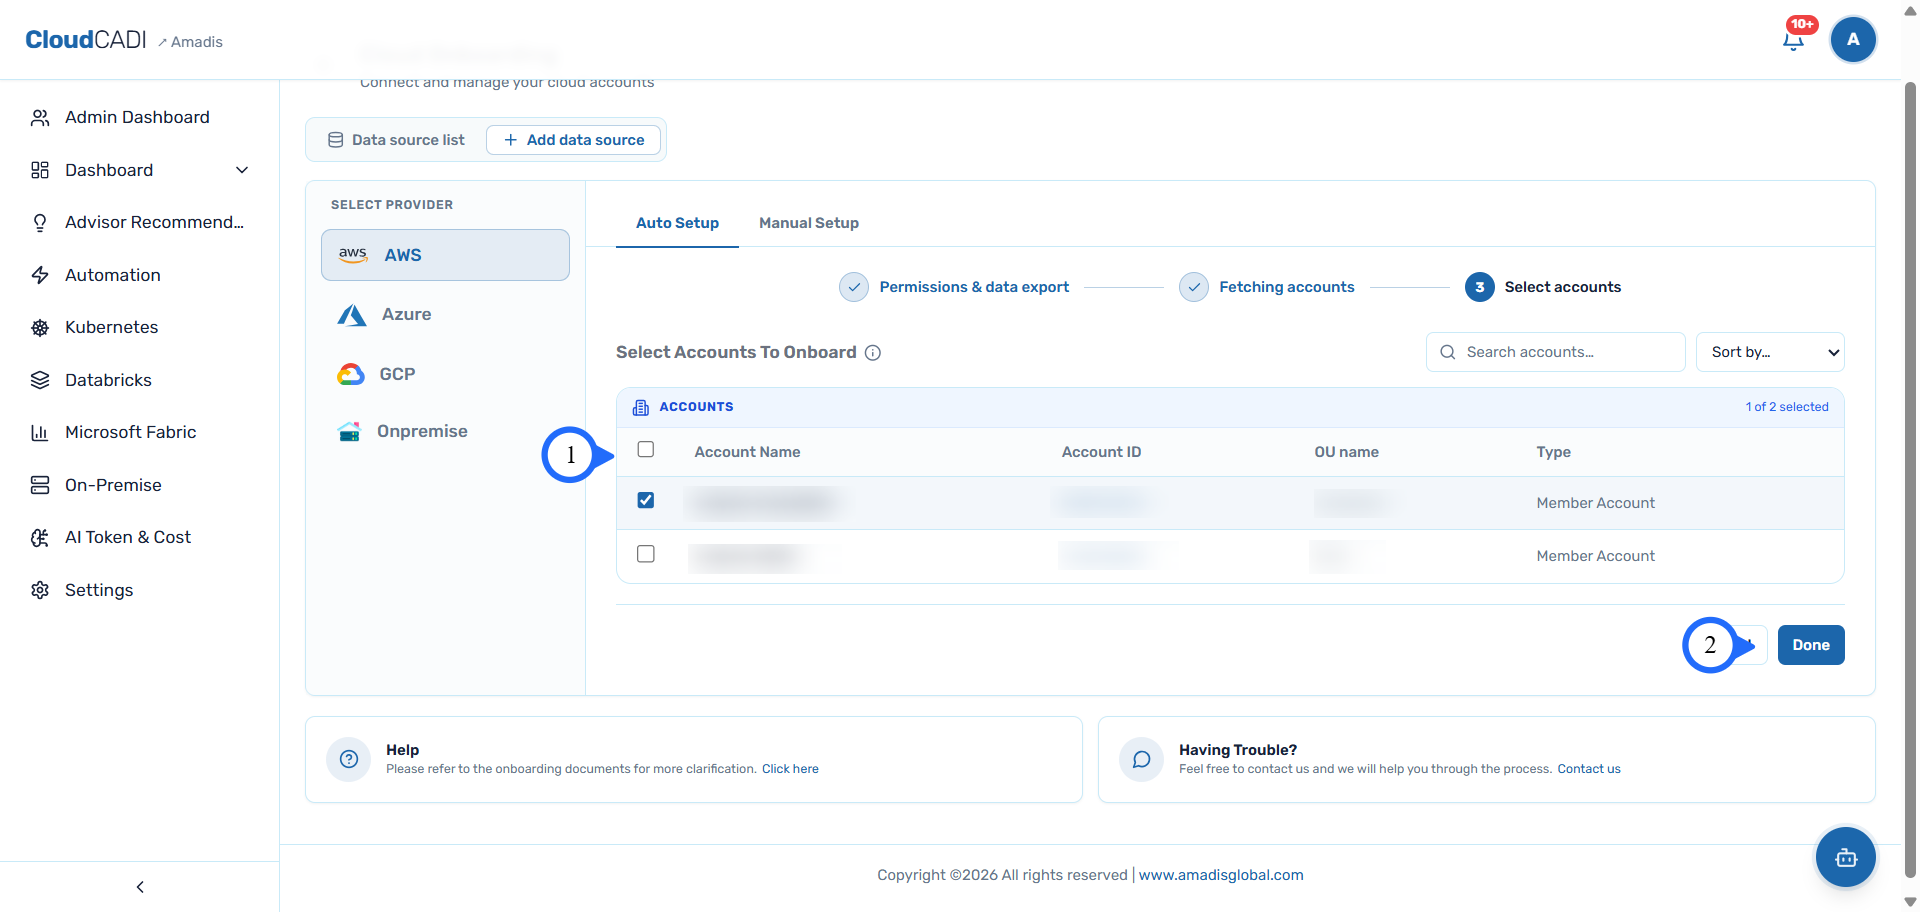
Task: Check the second account row checkbox
Action: tap(646, 554)
